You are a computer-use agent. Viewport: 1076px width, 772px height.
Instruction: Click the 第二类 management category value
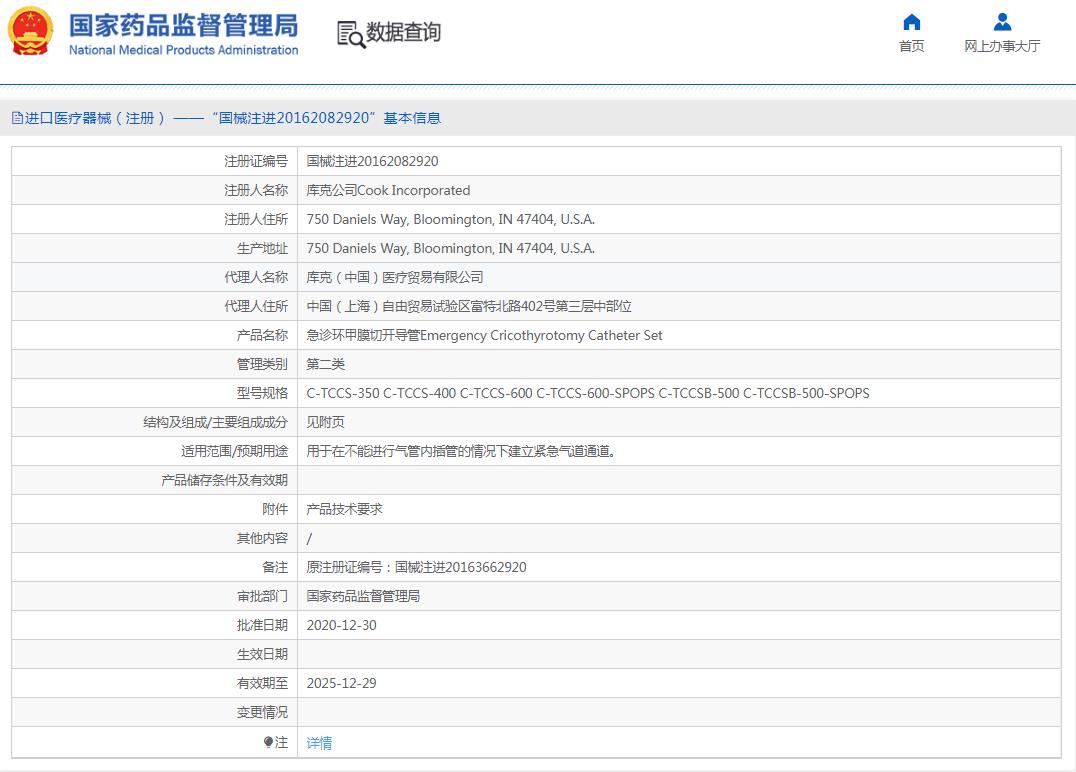click(x=325, y=364)
